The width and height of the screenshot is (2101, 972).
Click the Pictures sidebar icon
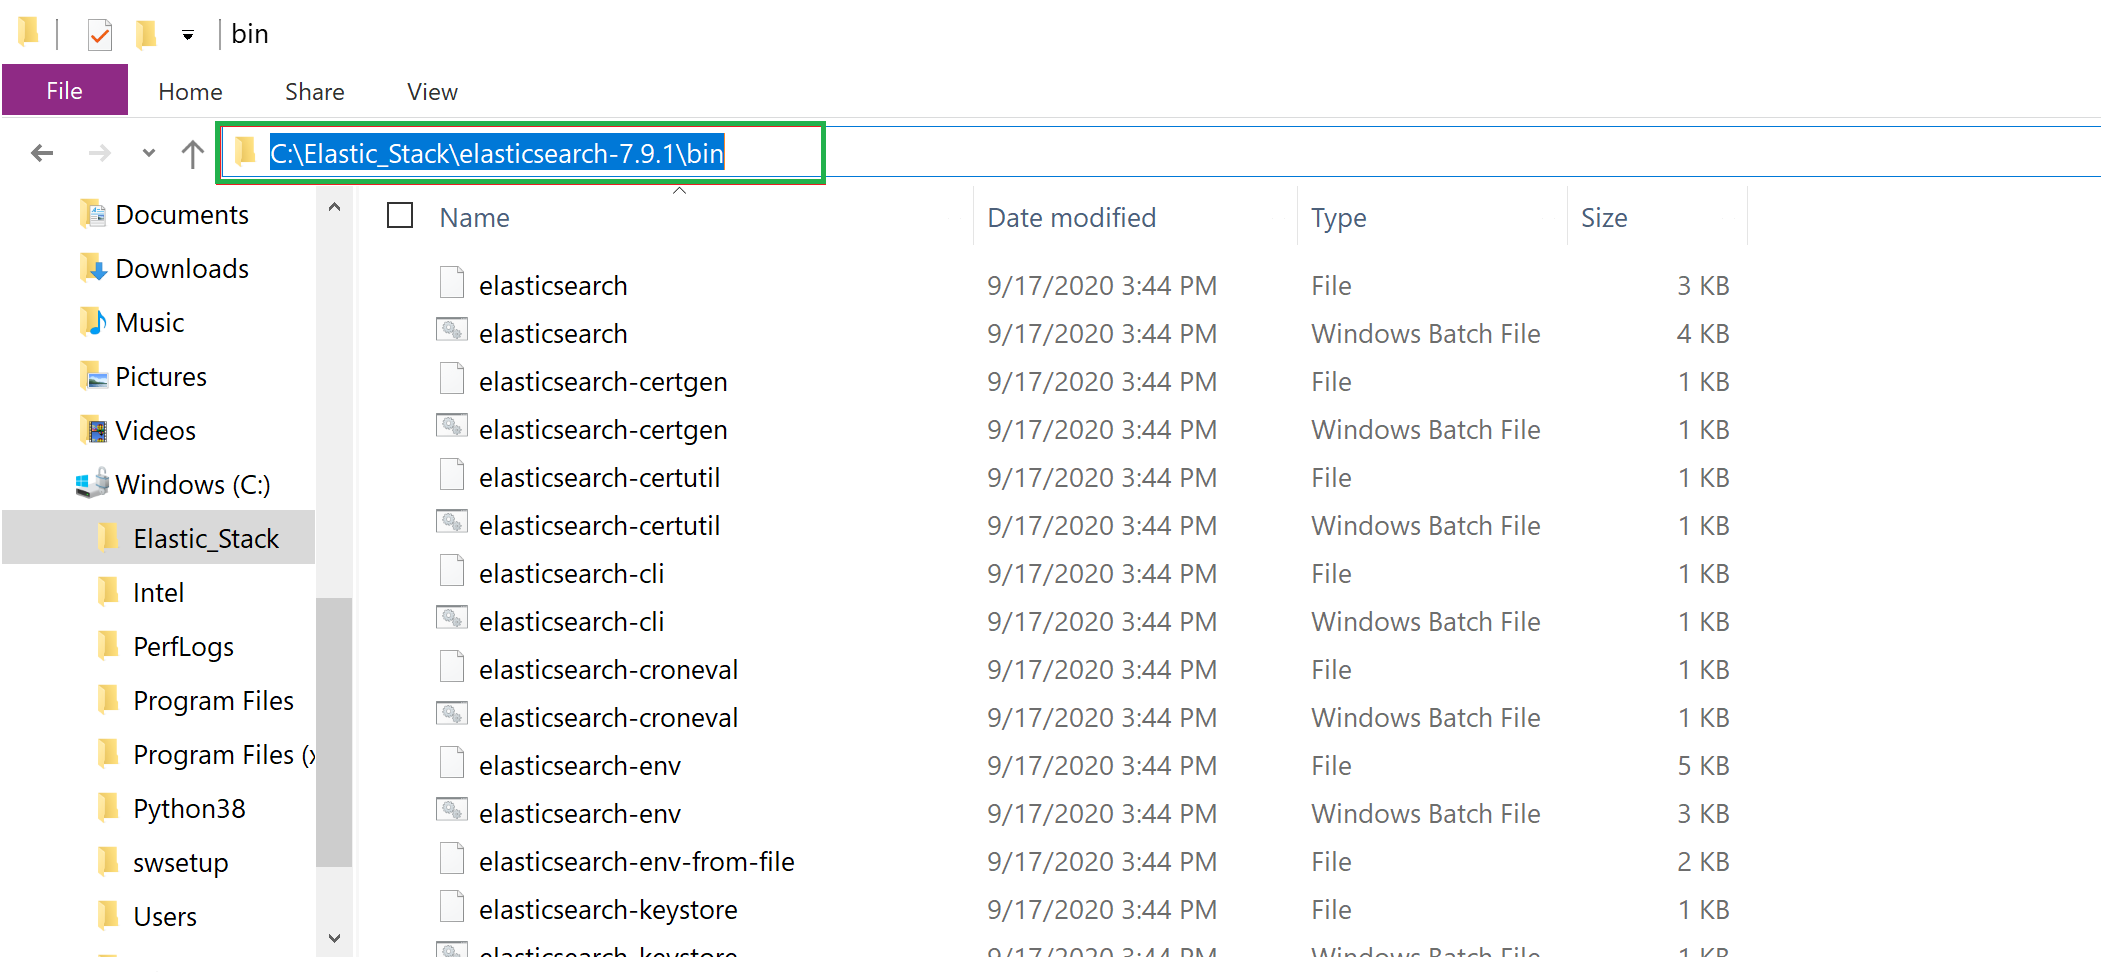[95, 376]
